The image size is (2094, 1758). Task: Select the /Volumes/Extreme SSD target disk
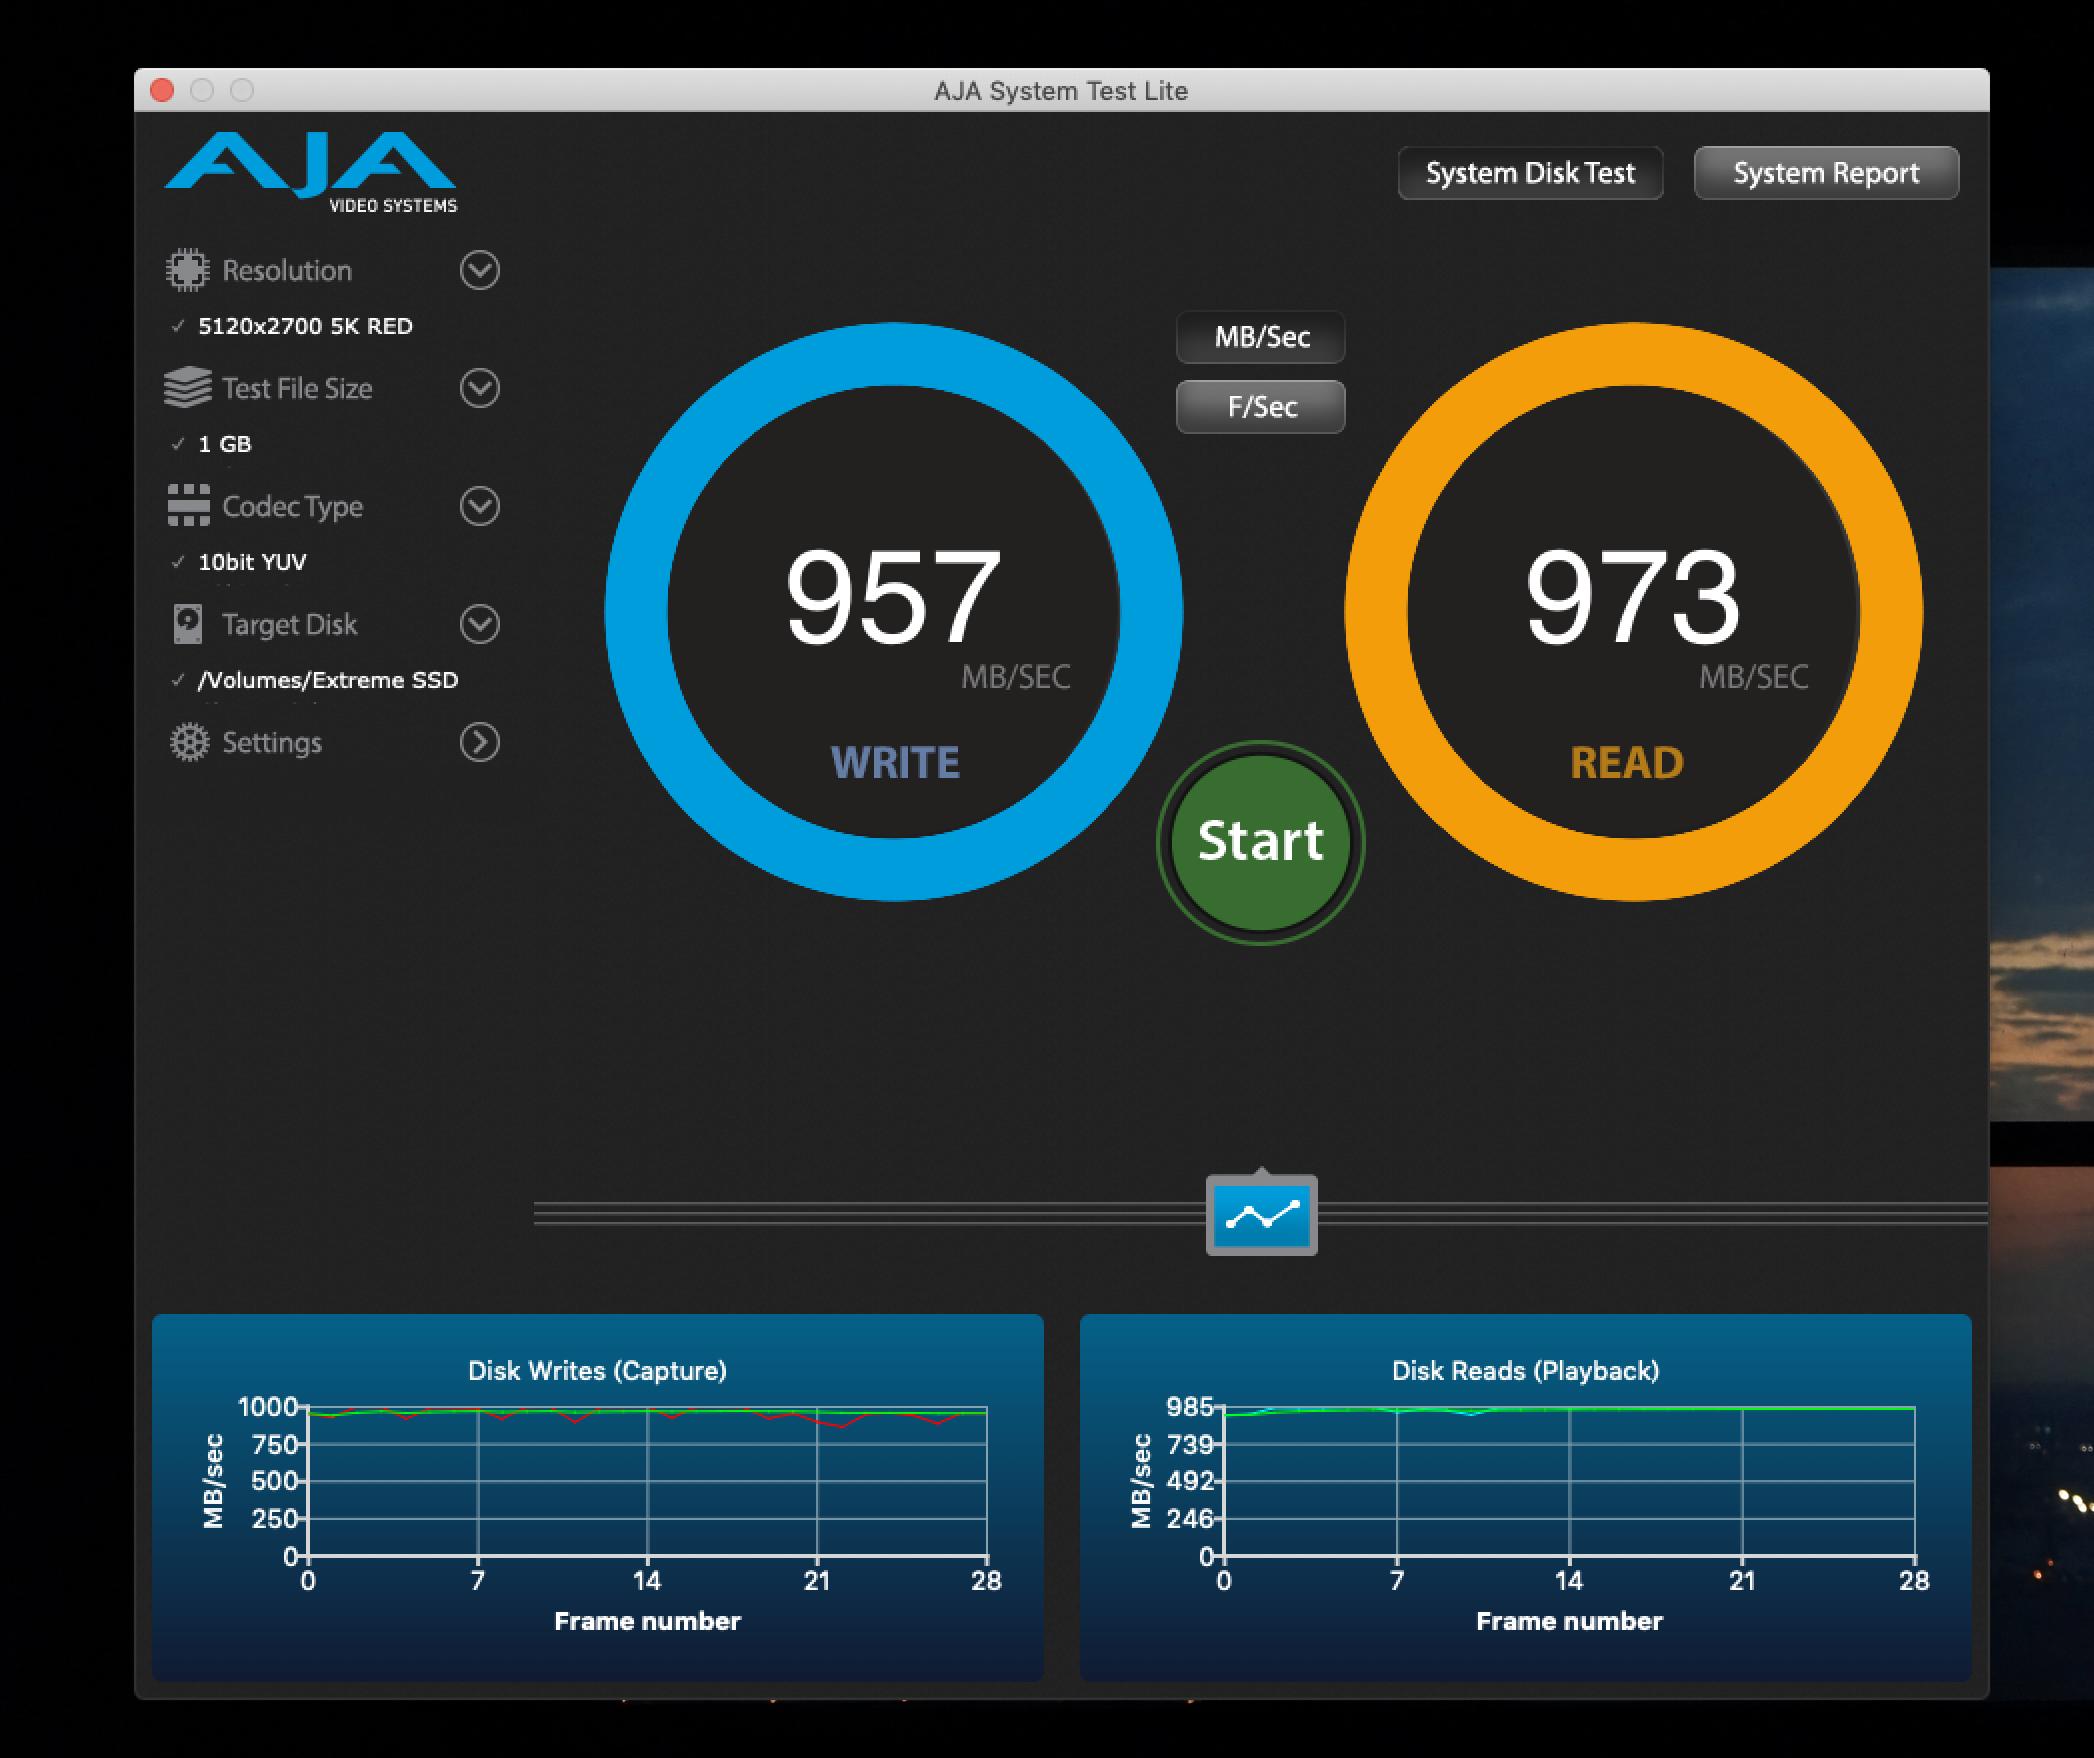(327, 680)
